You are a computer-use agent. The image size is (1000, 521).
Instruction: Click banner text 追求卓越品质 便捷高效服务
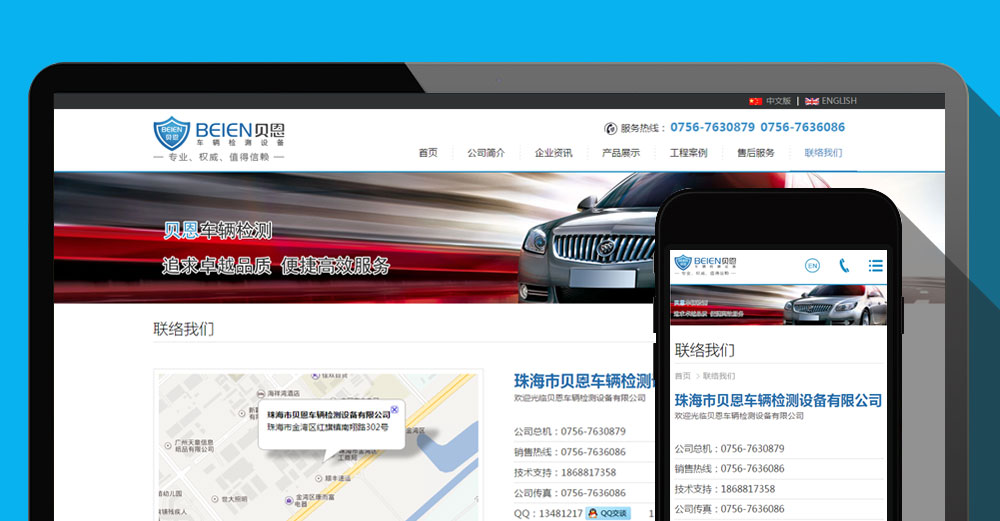point(276,265)
